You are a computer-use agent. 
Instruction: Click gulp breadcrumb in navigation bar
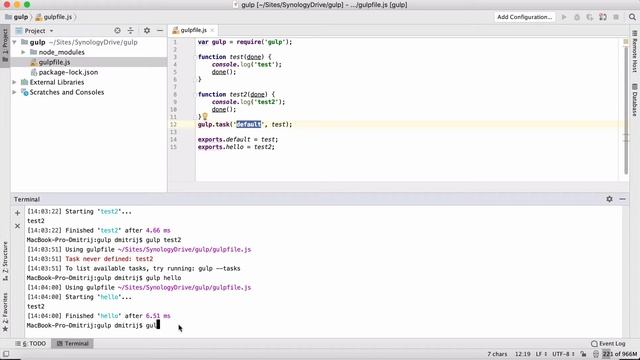pos(17,17)
